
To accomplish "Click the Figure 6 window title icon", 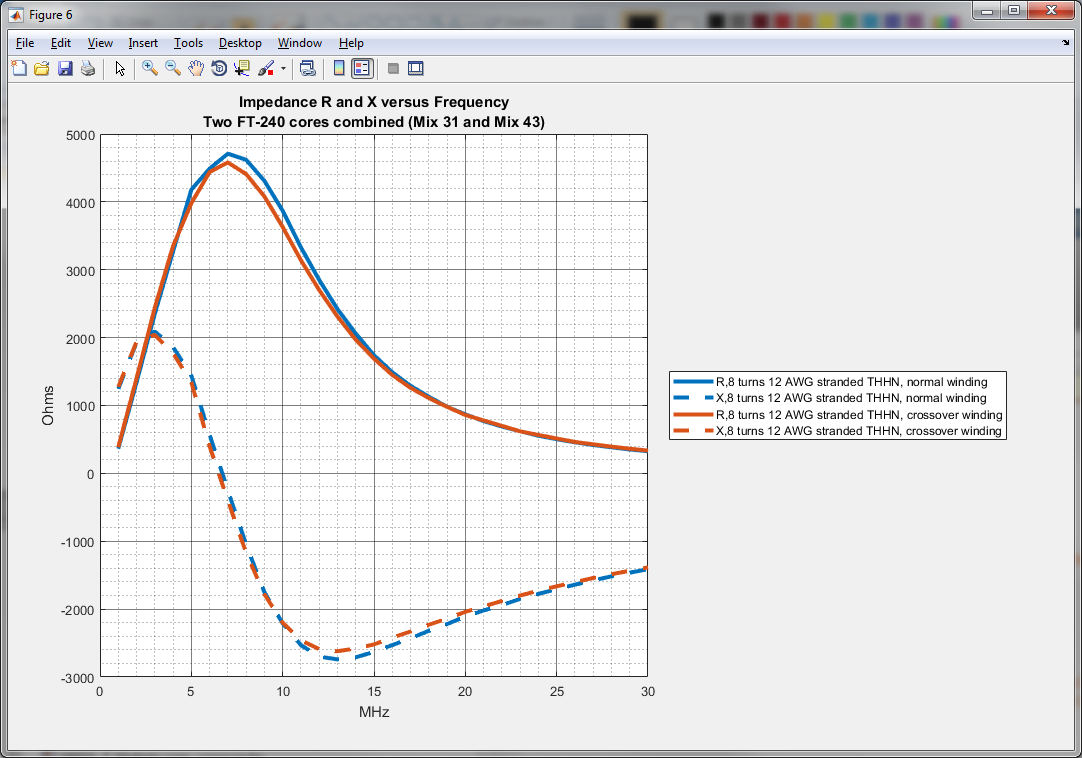I will (15, 14).
